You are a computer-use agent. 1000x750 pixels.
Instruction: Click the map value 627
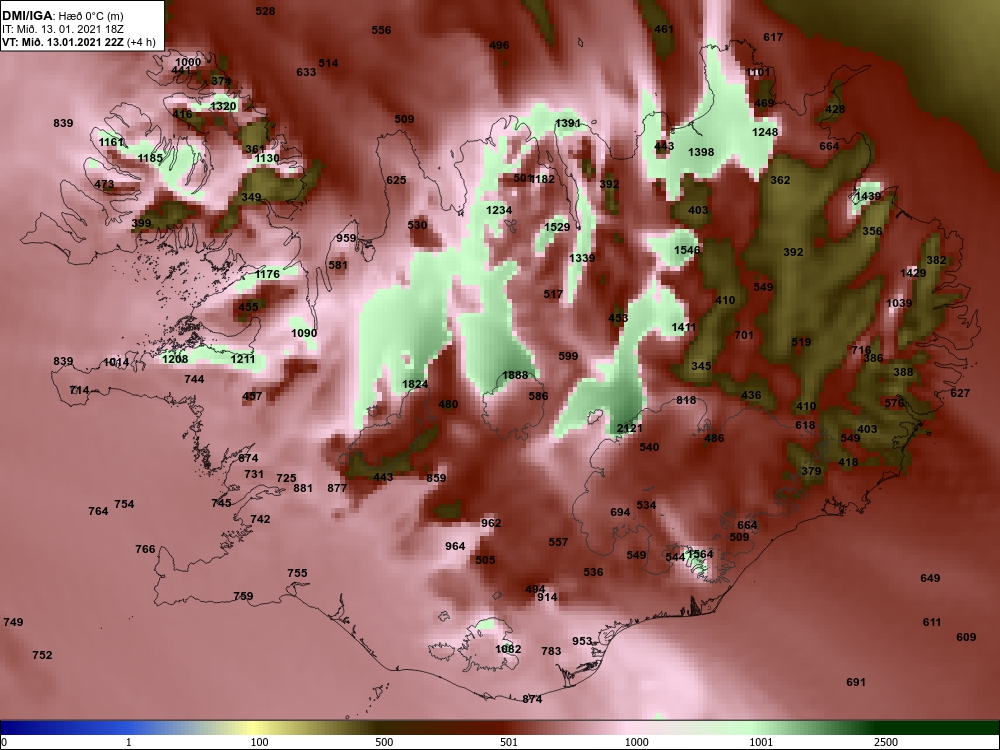[960, 393]
